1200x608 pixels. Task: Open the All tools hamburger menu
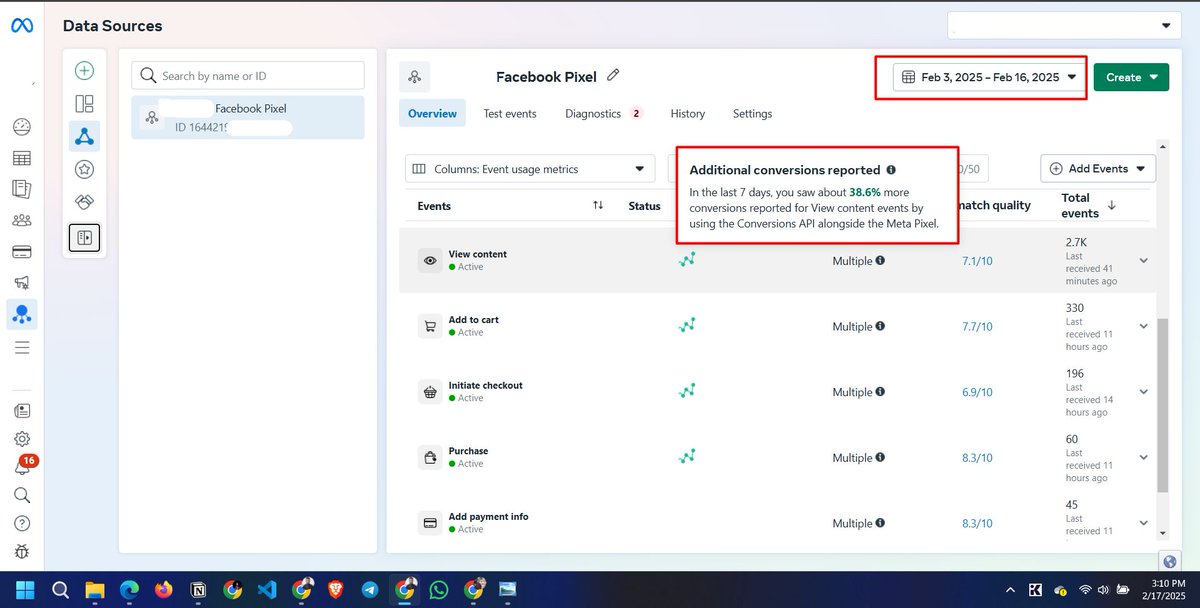coord(22,347)
